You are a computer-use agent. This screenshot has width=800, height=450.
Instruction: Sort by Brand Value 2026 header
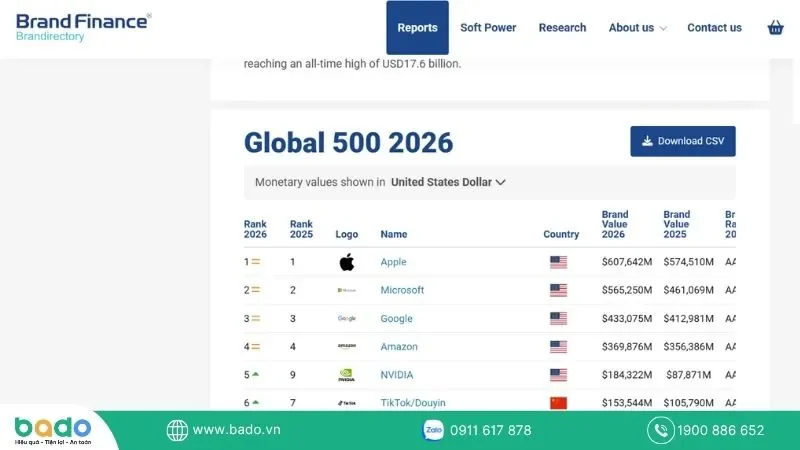point(615,224)
